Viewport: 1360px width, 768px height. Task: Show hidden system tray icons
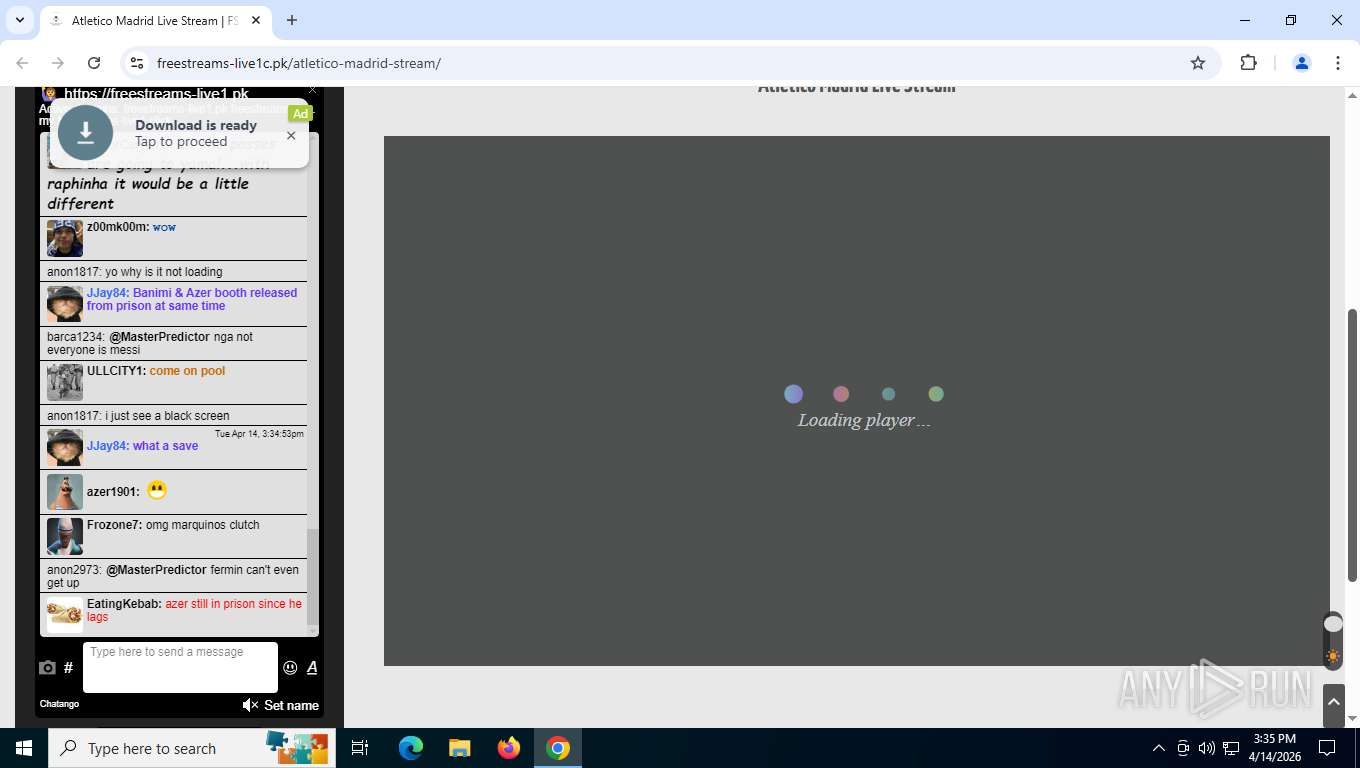[x=1159, y=748]
